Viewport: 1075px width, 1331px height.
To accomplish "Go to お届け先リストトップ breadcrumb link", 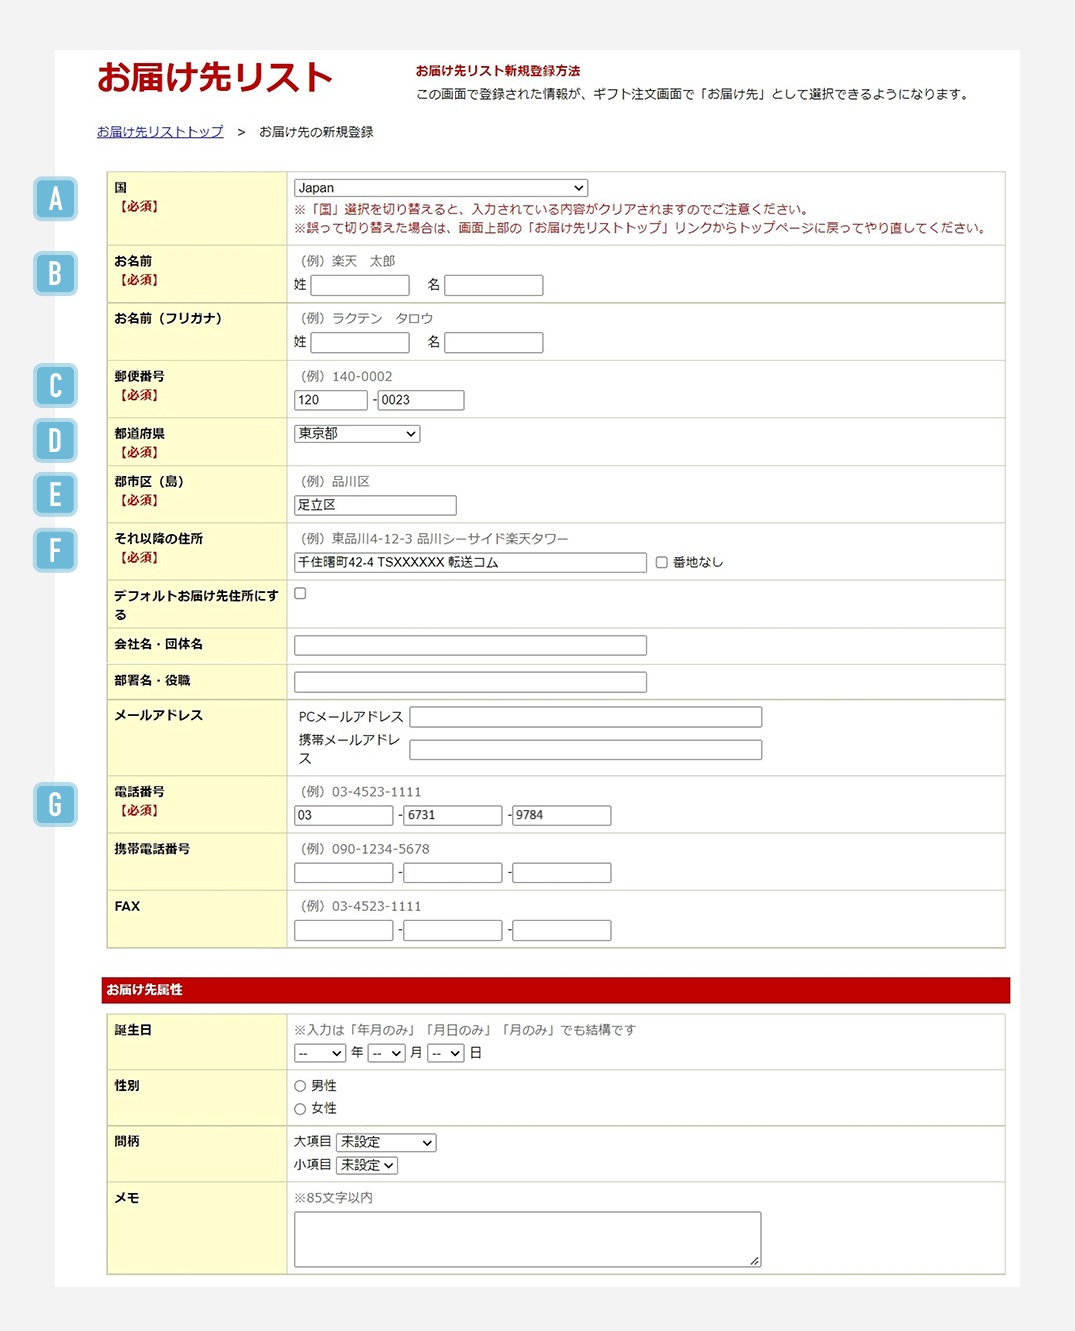I will coord(160,132).
